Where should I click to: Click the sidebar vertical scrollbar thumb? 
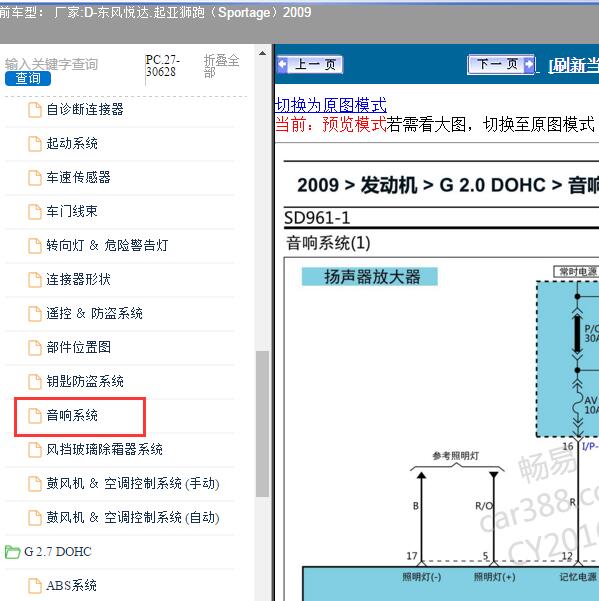coord(263,424)
